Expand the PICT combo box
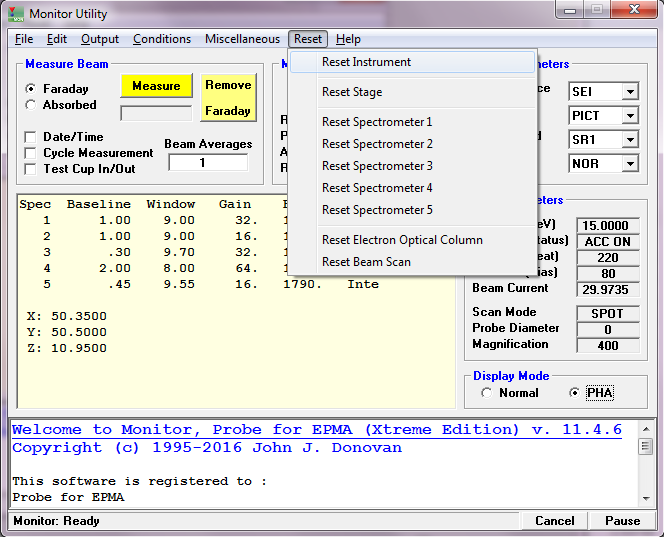This screenshot has height=537, width=664. [x=629, y=116]
